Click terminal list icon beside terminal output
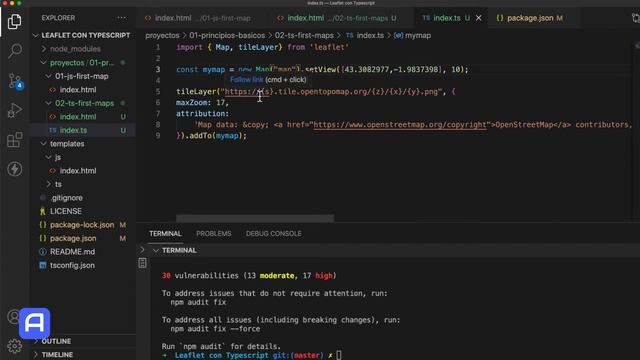The height and width of the screenshot is (360, 640). click(x=142, y=263)
